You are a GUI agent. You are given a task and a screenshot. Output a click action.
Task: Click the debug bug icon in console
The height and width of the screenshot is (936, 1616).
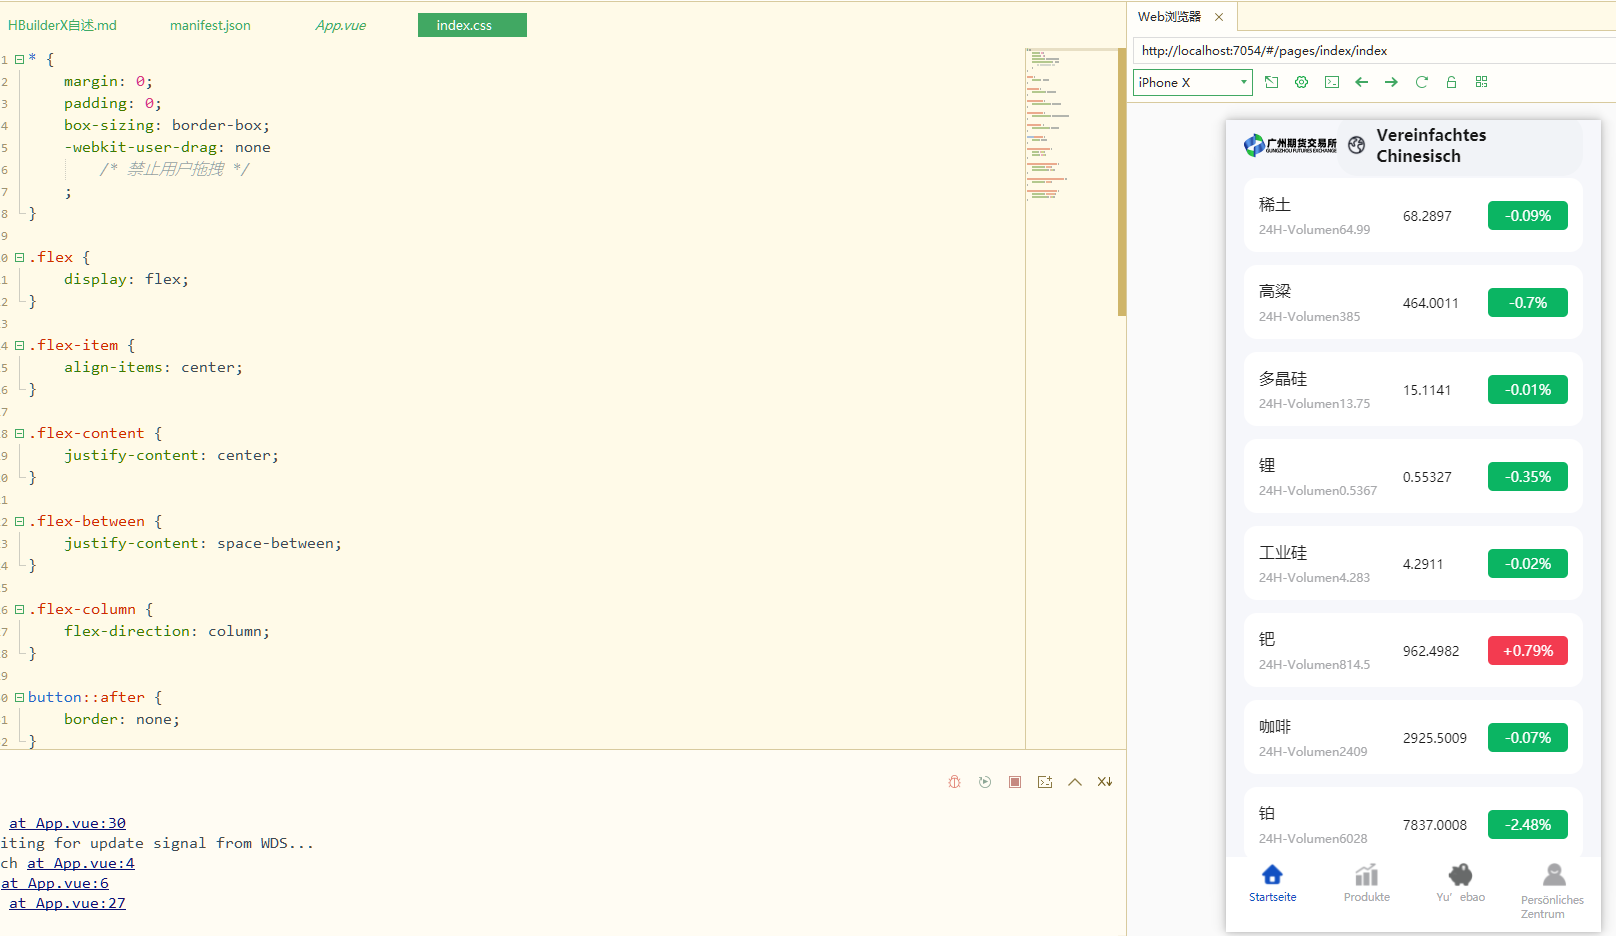point(954,782)
